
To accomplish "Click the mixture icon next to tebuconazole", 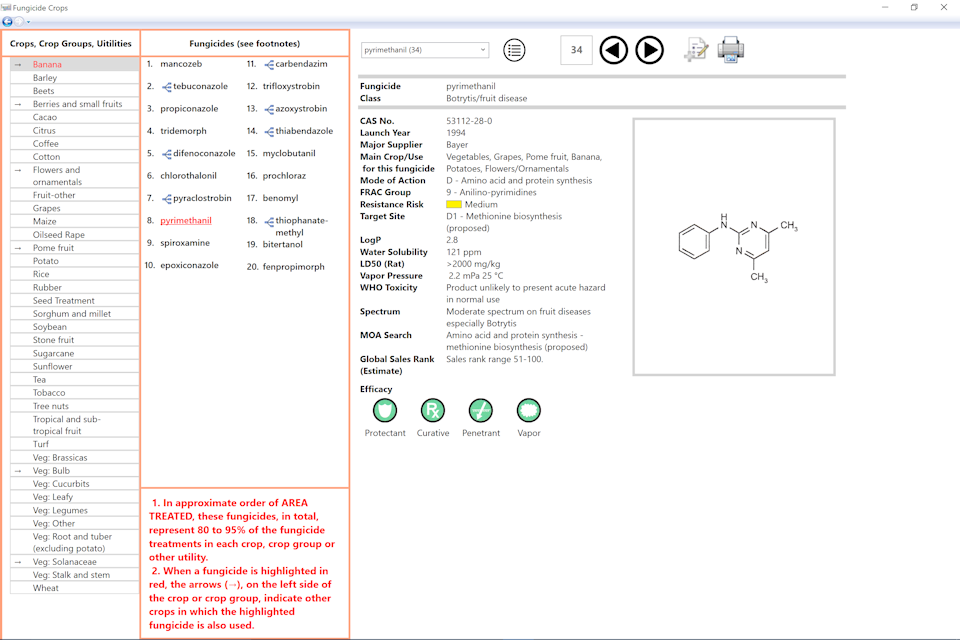I will click(x=166, y=87).
